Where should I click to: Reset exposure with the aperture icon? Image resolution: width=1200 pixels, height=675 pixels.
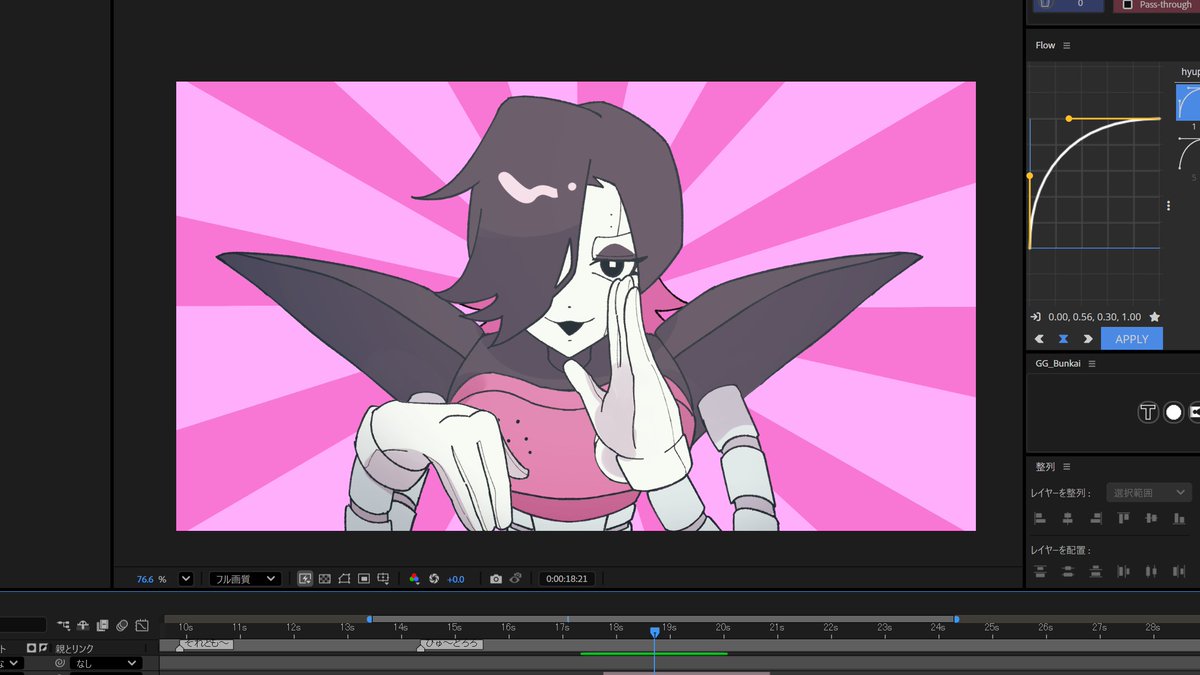(x=434, y=578)
